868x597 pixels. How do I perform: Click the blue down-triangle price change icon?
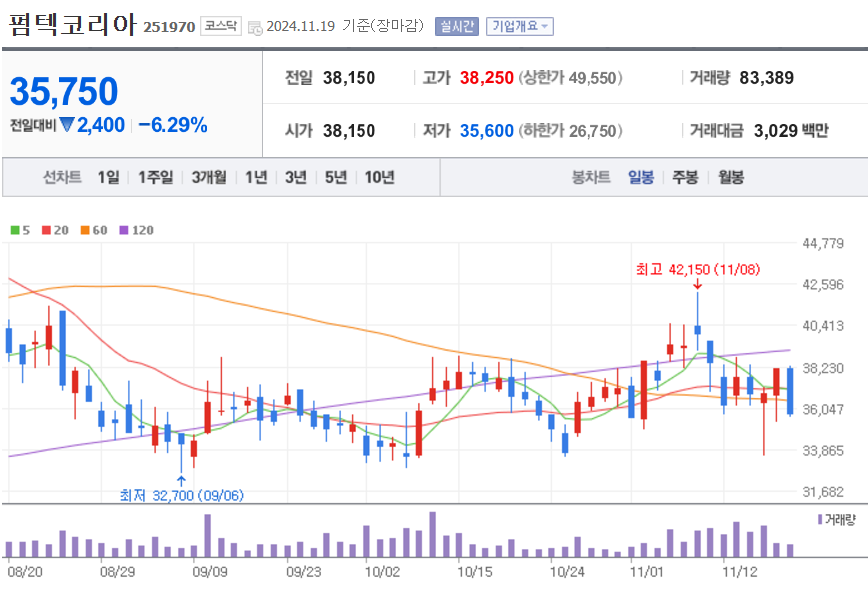point(66,125)
